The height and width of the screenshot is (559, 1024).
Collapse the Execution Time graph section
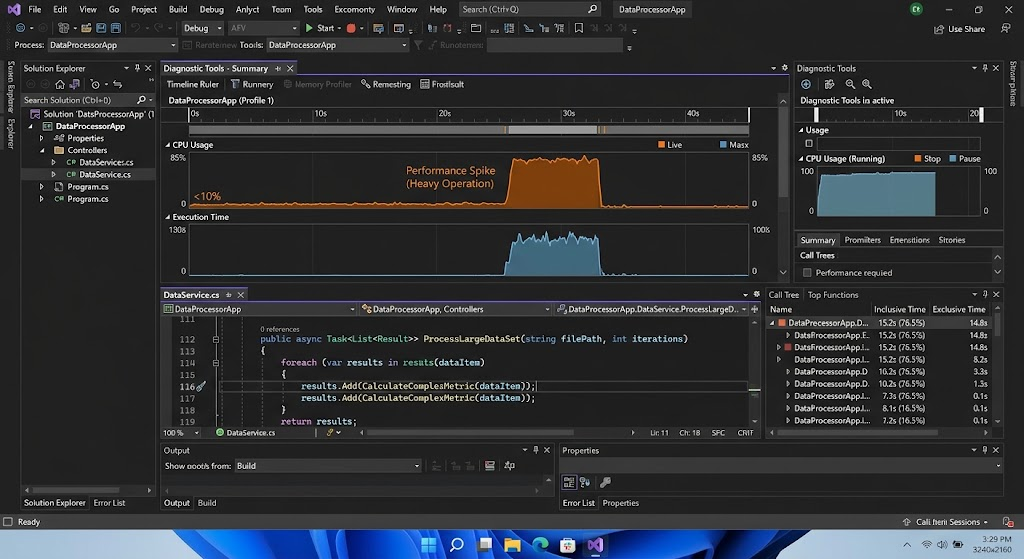tap(167, 217)
